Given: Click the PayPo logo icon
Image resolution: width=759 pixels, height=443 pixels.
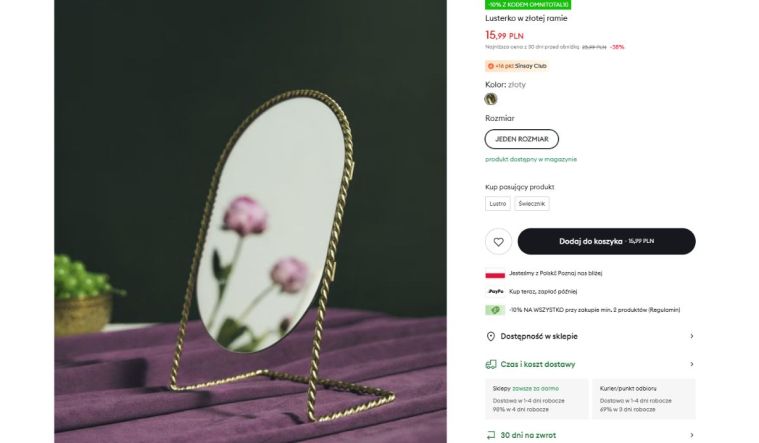Looking at the screenshot, I should 496,291.
